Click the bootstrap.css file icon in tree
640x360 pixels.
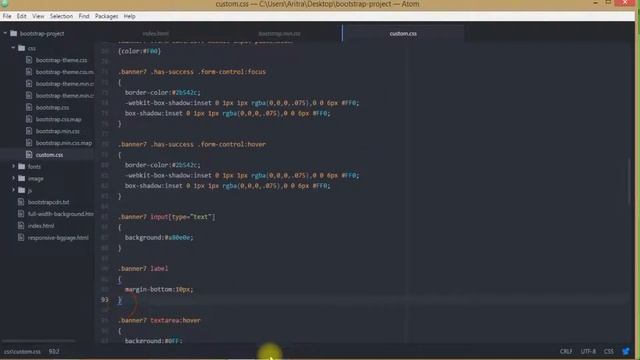(29, 107)
